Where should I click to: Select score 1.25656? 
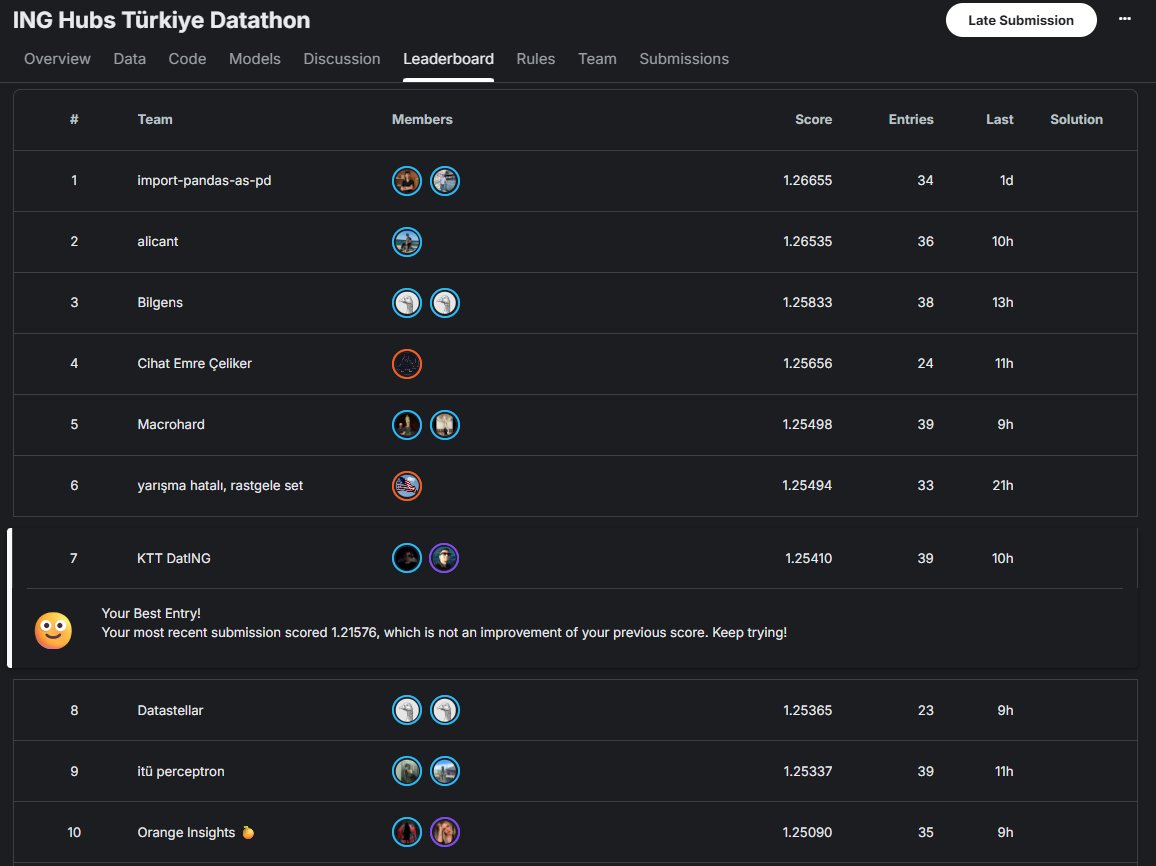tap(807, 363)
